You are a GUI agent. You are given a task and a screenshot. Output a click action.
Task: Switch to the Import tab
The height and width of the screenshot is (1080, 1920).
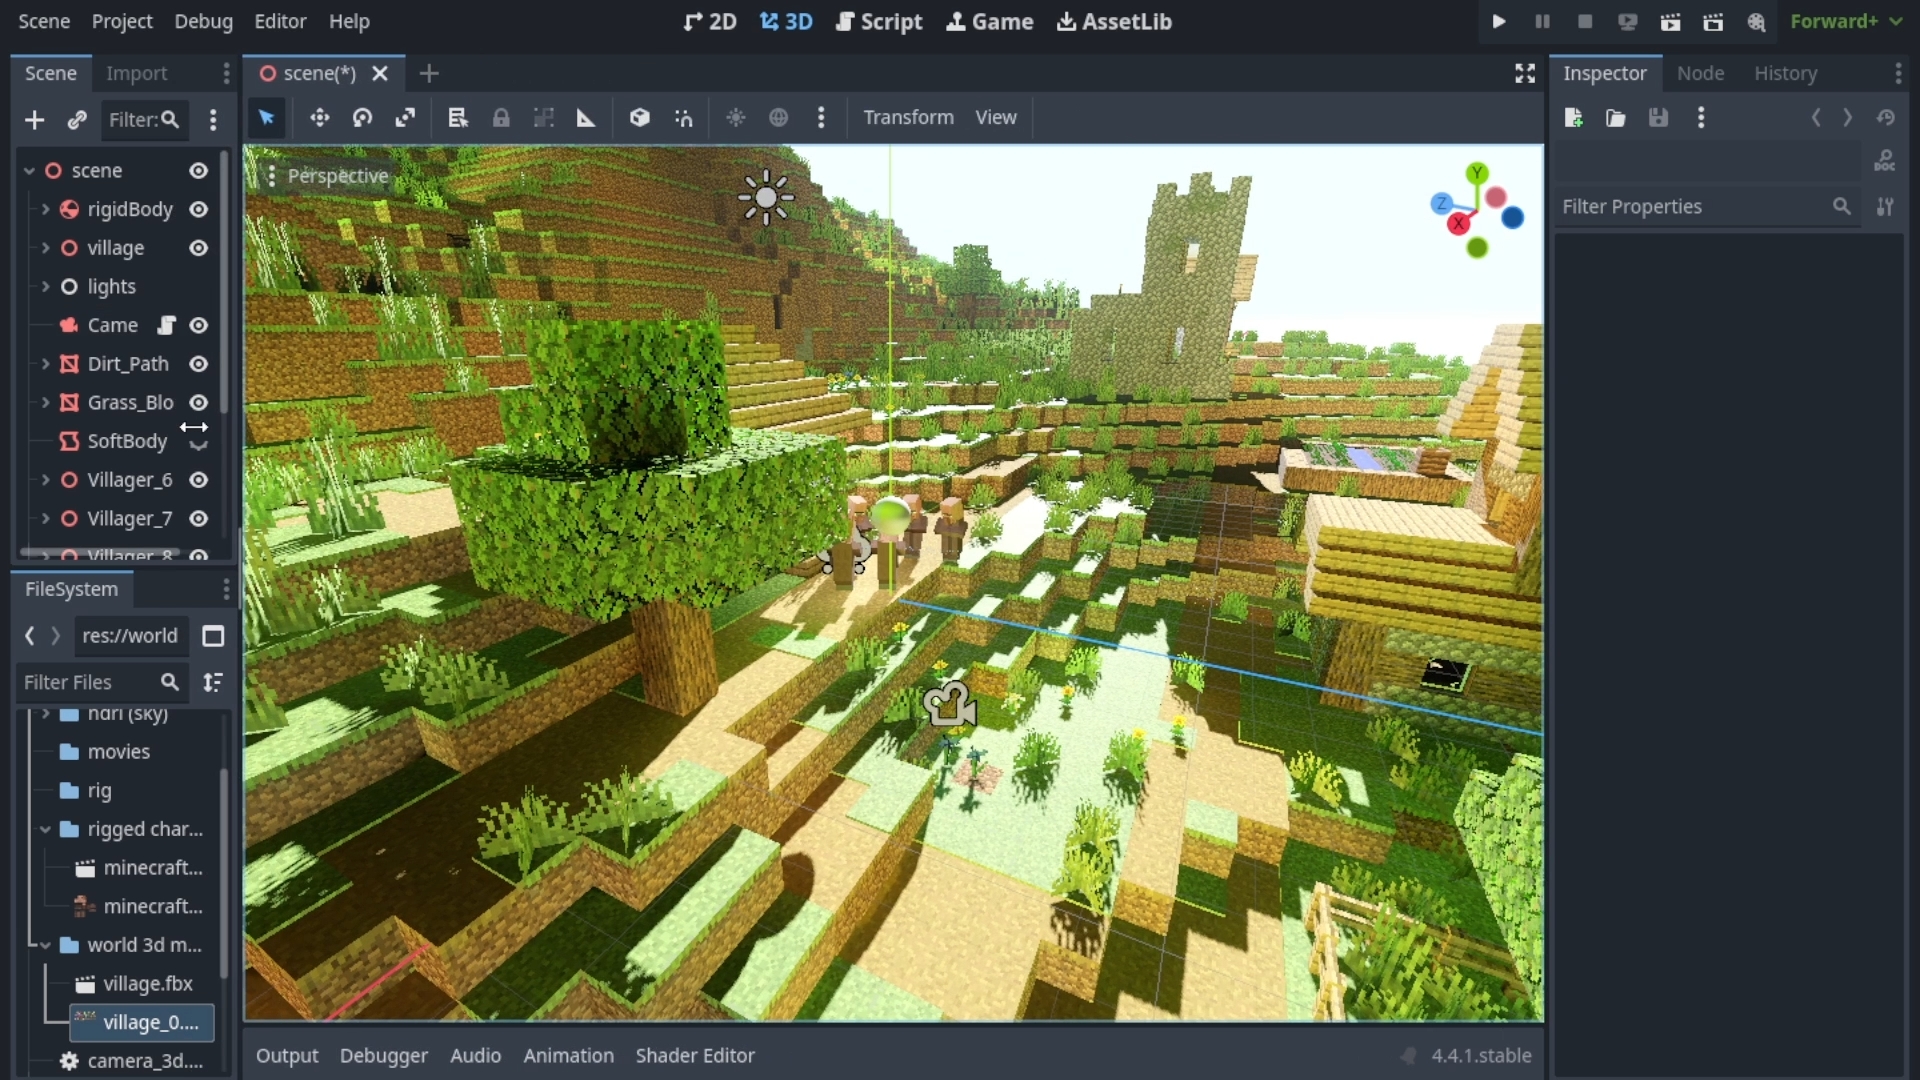coord(137,73)
